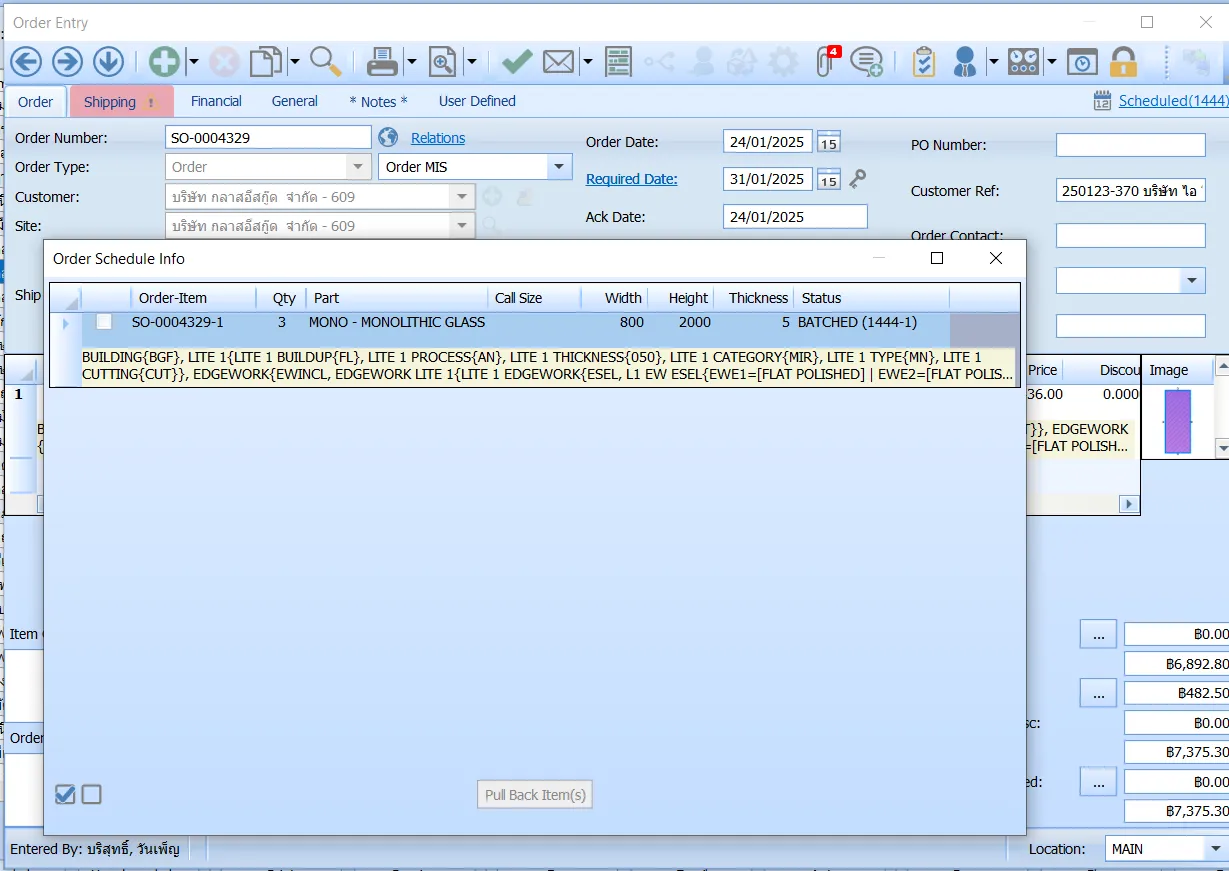The image size is (1229, 871).
Task: Click ellipsis button beside ฿482.50 amount
Action: point(1098,692)
